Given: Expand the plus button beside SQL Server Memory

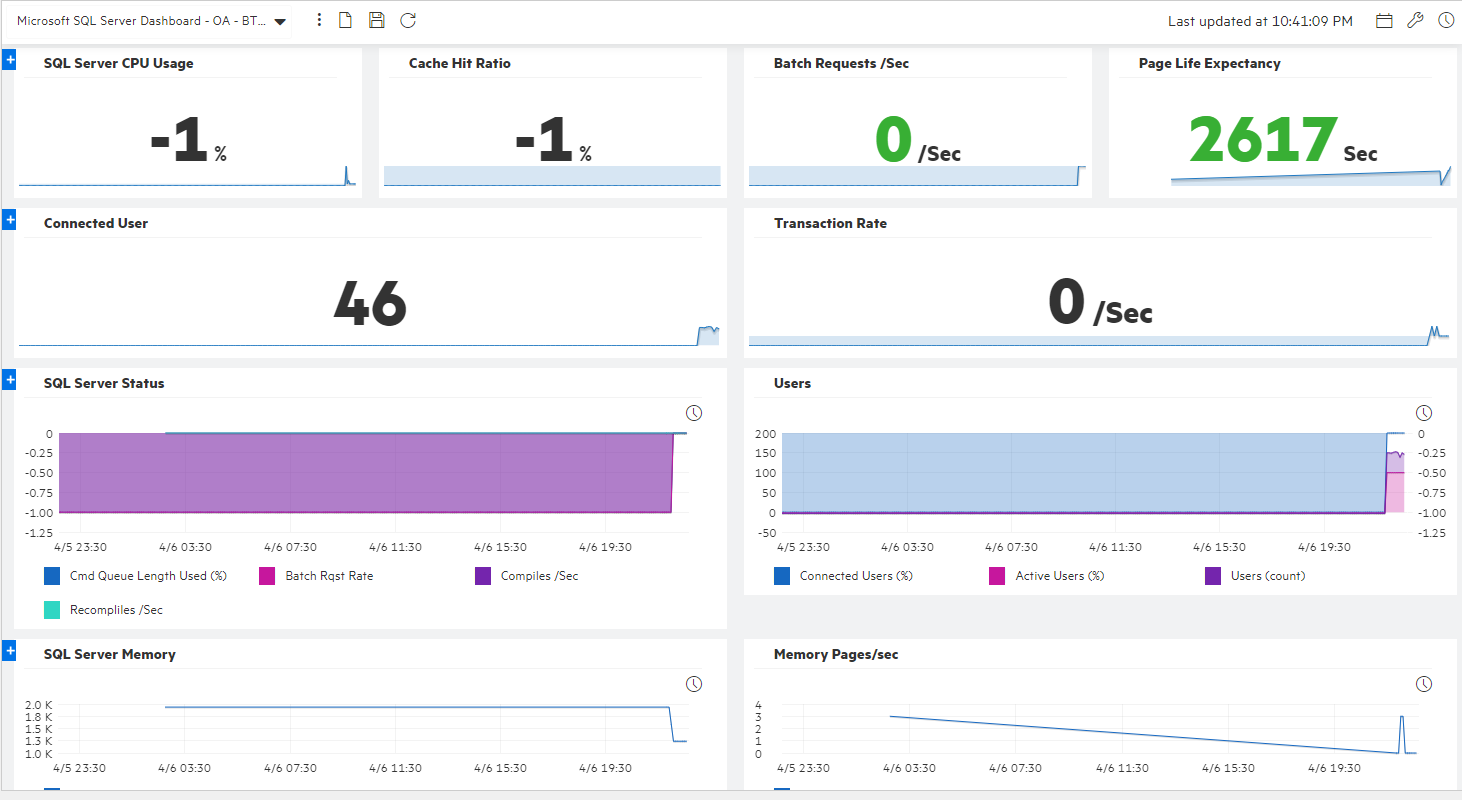Looking at the screenshot, I should [x=9, y=651].
